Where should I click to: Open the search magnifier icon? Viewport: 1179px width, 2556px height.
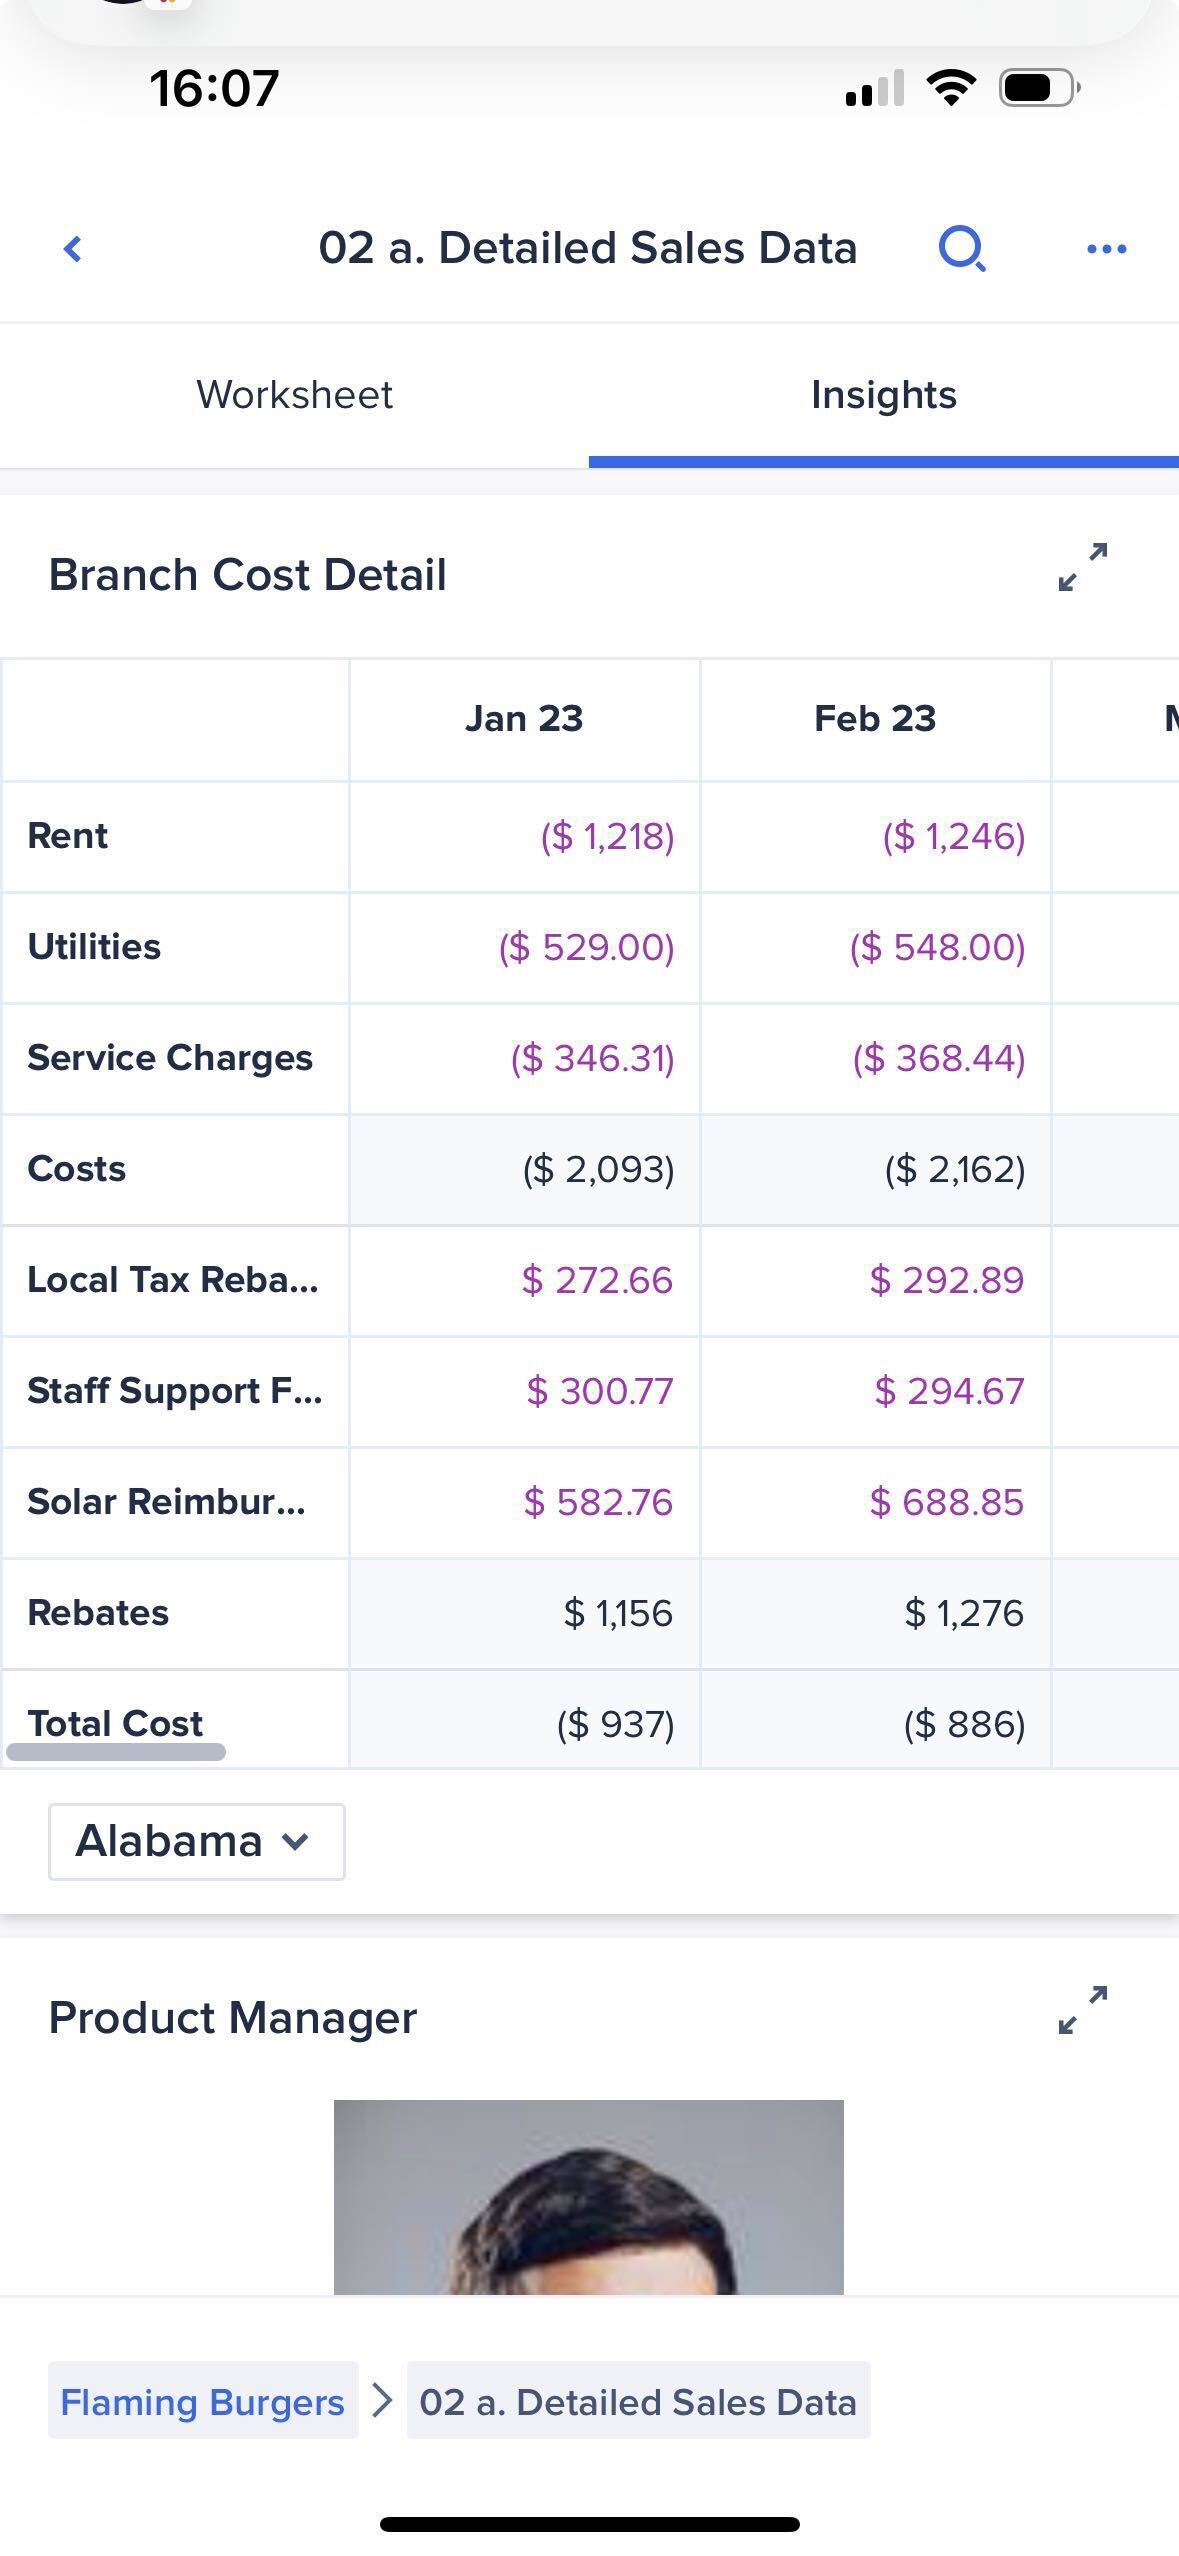pos(962,249)
